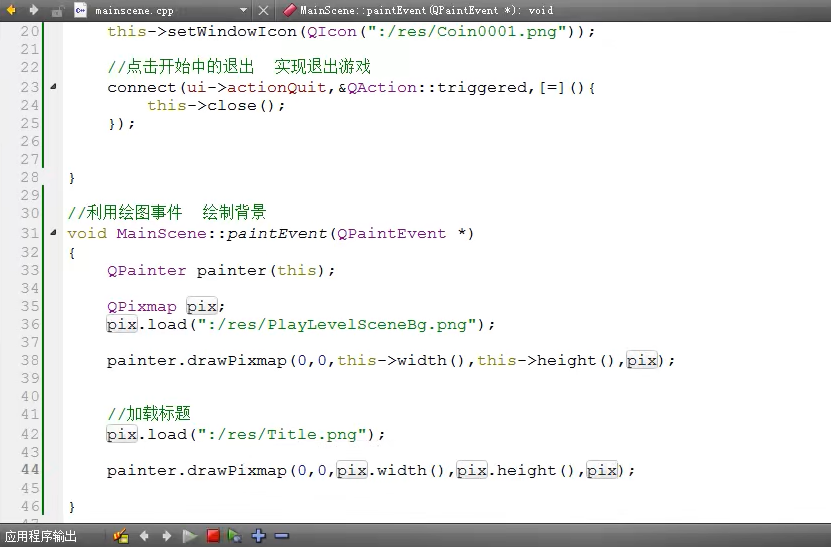Toggle the file lock icon
The height and width of the screenshot is (547, 831).
(x=57, y=10)
